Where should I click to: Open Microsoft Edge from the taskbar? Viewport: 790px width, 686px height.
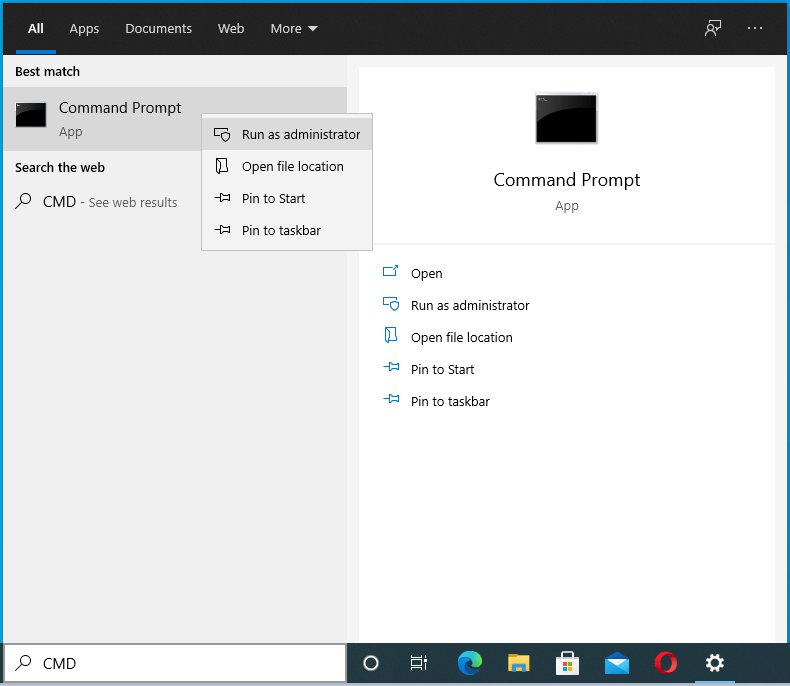[469, 663]
